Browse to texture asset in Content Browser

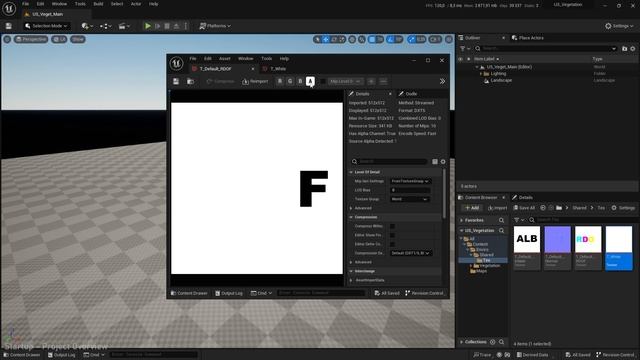click(x=190, y=81)
